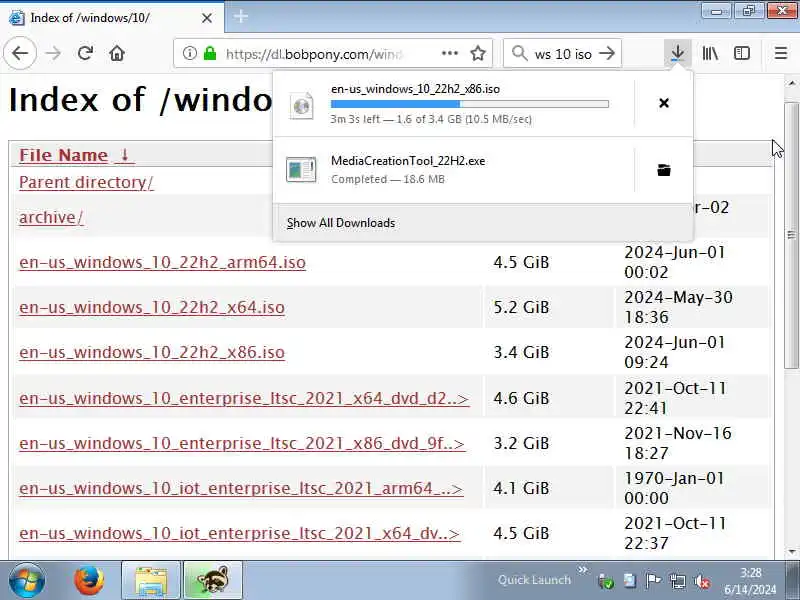Close the Index of /windows/10/ tab
800x600 pixels.
click(207, 18)
